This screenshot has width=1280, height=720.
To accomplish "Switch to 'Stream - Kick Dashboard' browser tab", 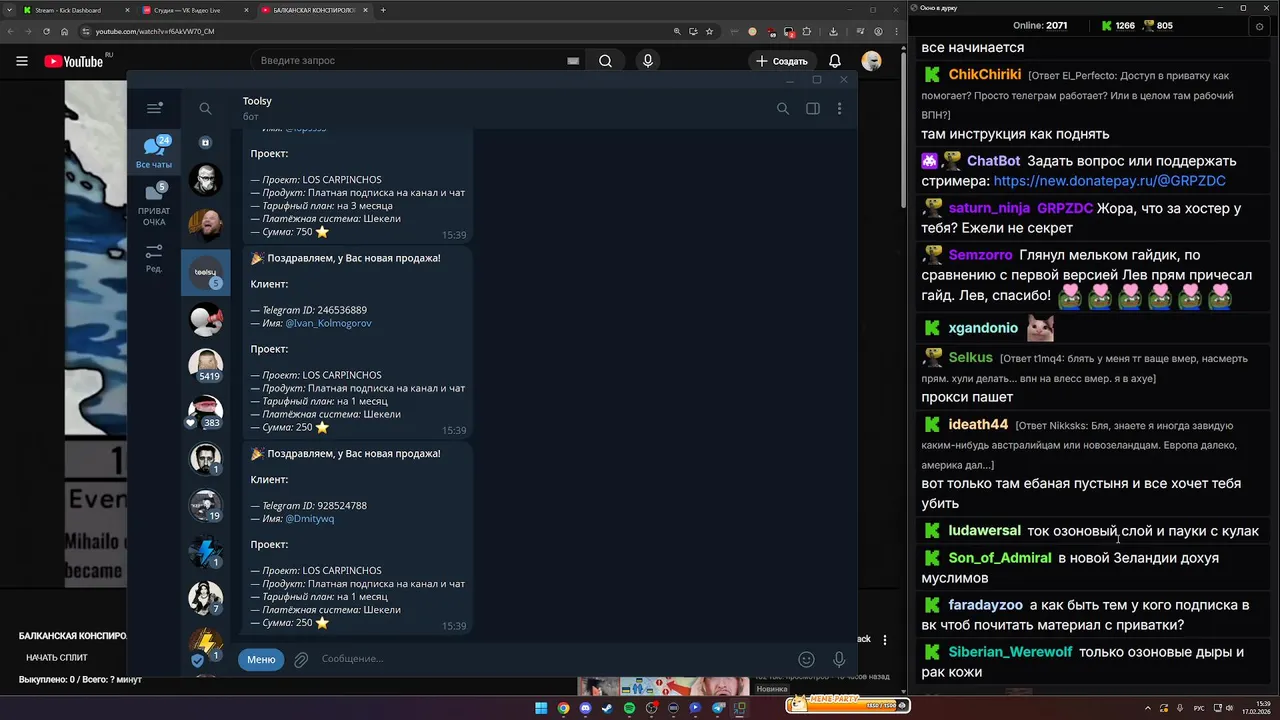I will (x=76, y=10).
